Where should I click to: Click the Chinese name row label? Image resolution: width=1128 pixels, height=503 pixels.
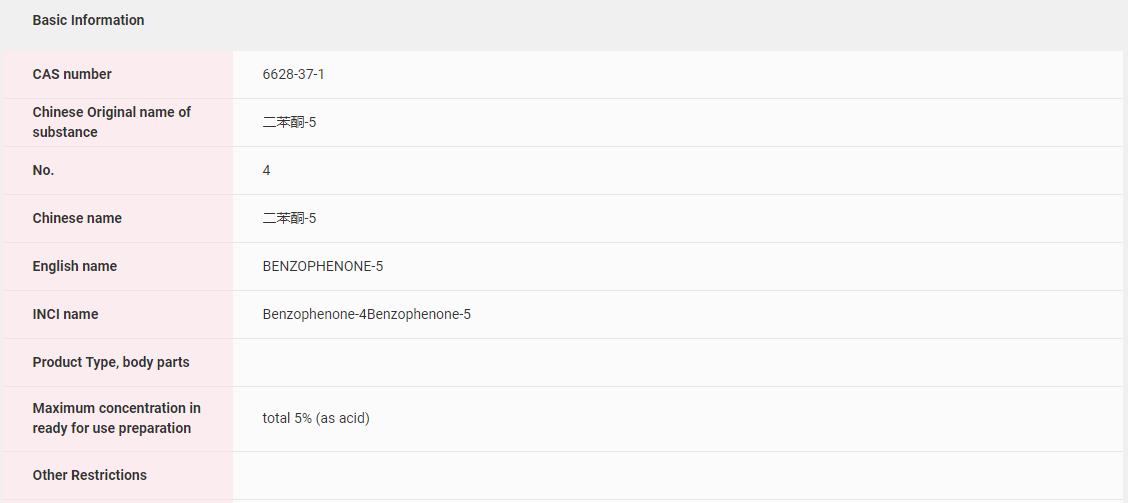tap(77, 218)
